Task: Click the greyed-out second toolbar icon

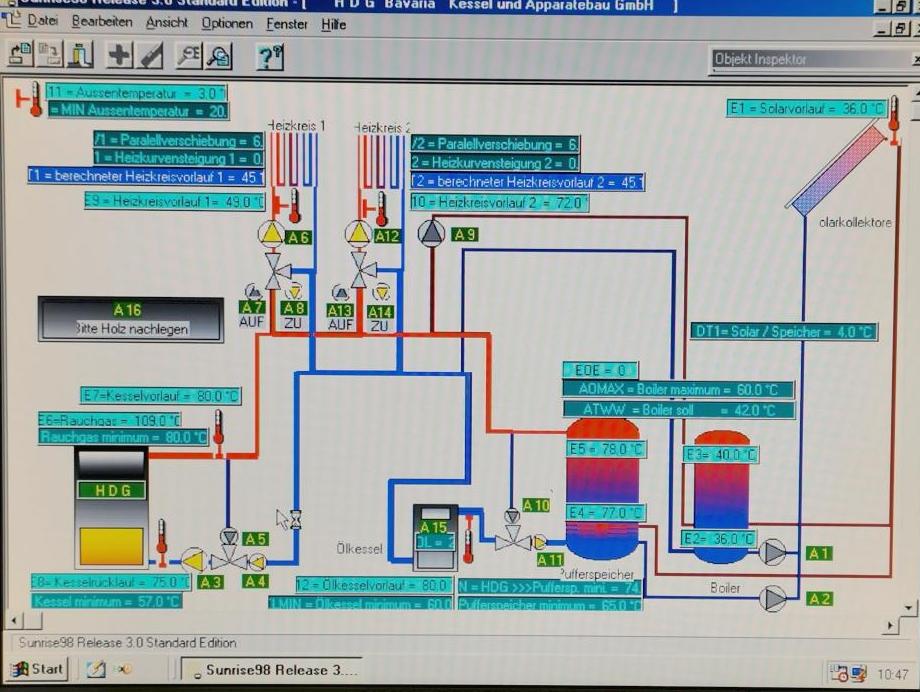Action: (x=50, y=55)
